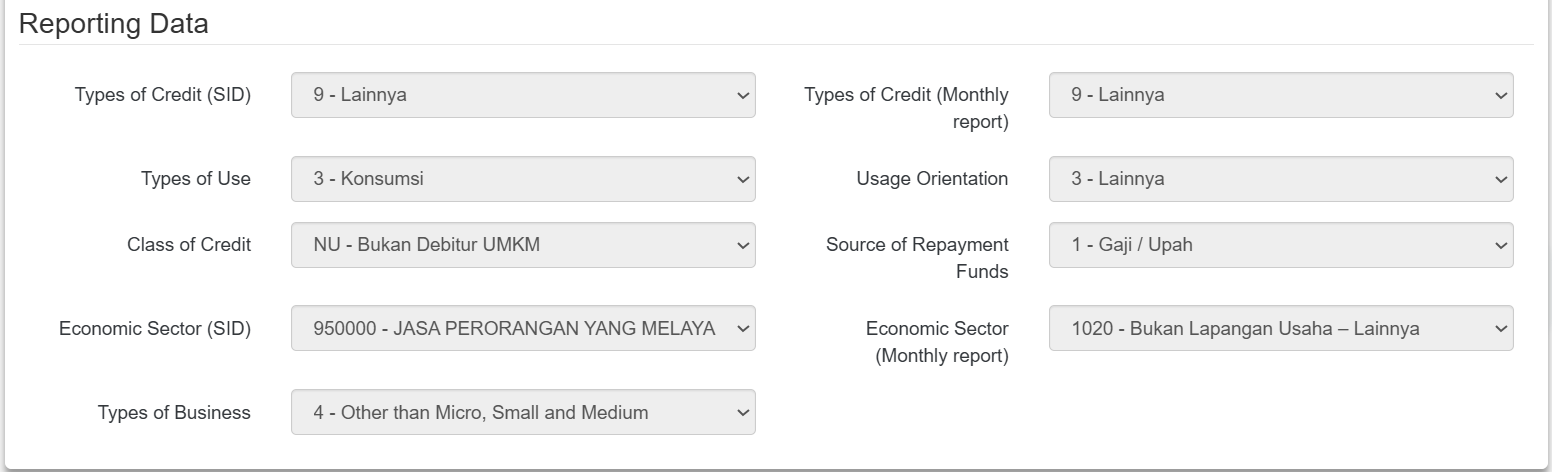Click the 'Usage Orientation' label
The width and height of the screenshot is (1552, 472).
(931, 179)
